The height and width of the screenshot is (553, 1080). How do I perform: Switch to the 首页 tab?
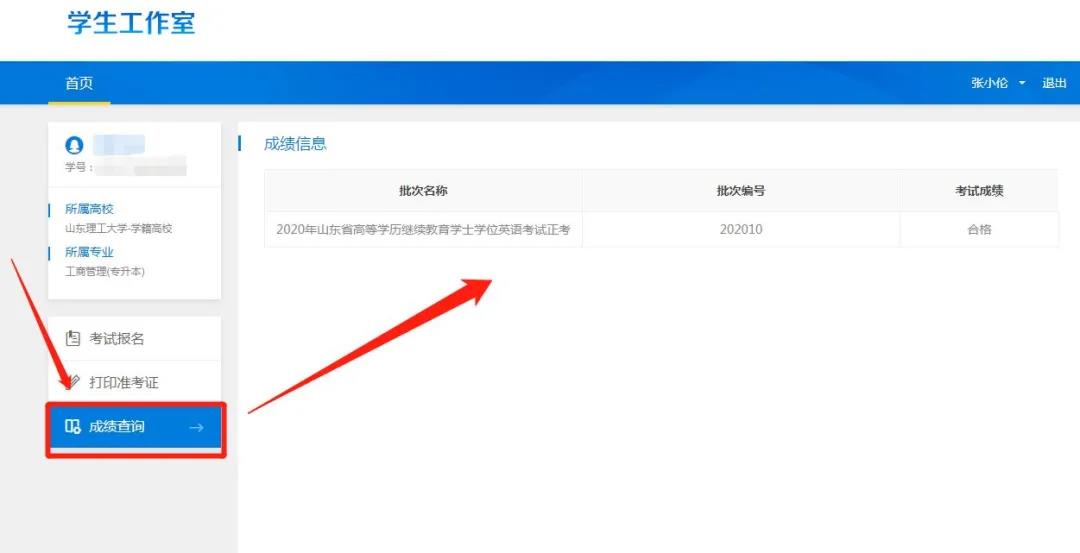point(79,83)
